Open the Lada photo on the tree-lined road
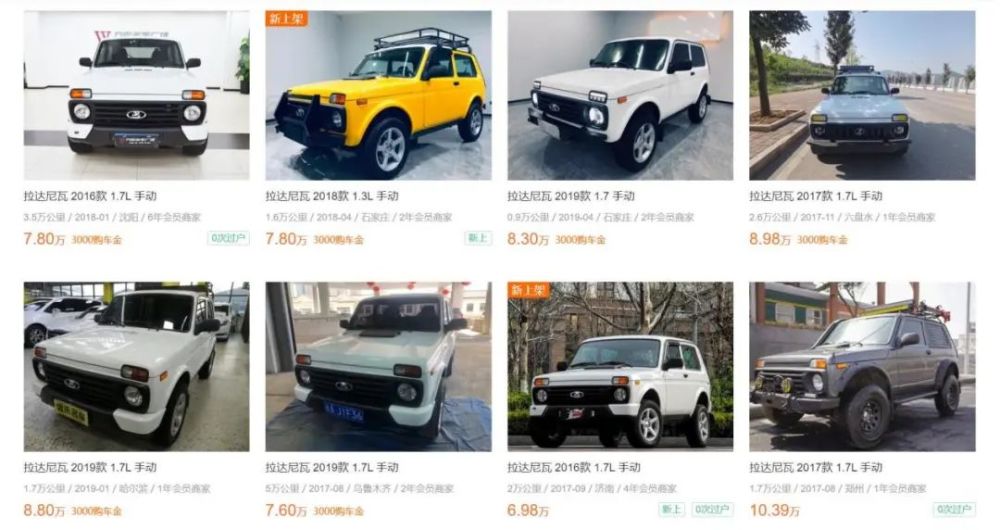 pos(862,95)
